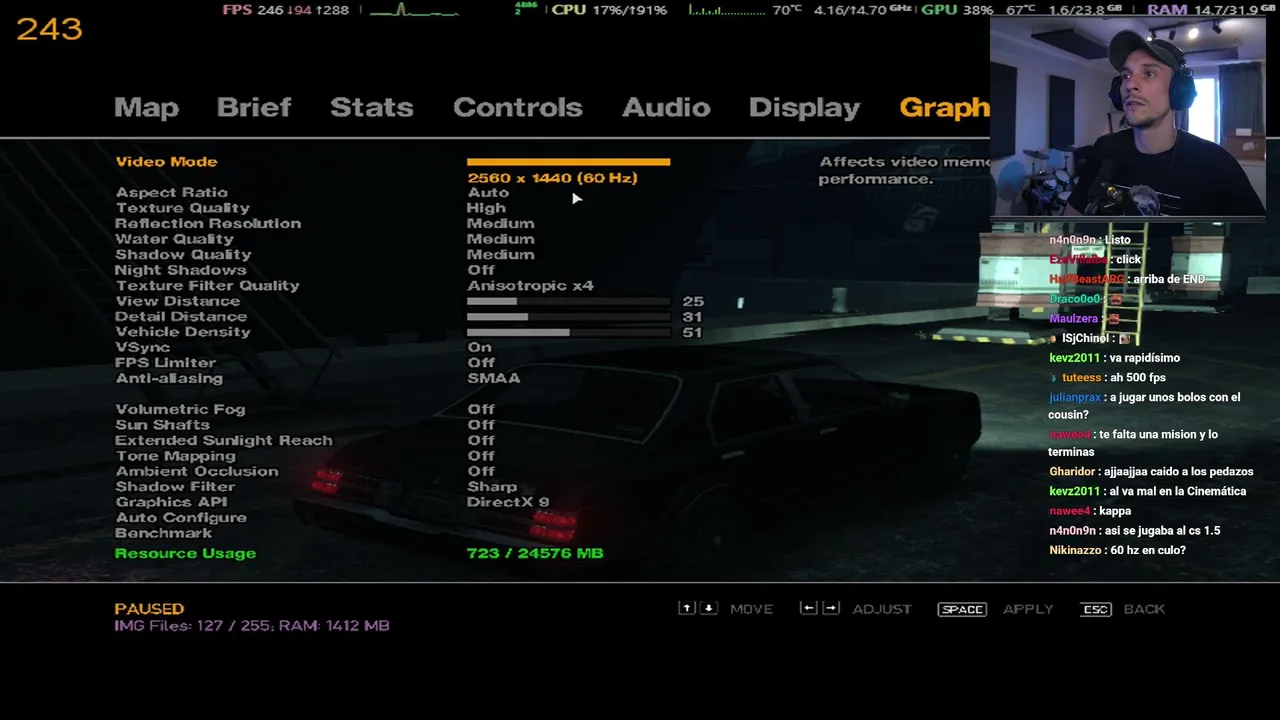Toggle Extended Sunlight Reach Off value
1280x720 pixels.
tap(481, 440)
